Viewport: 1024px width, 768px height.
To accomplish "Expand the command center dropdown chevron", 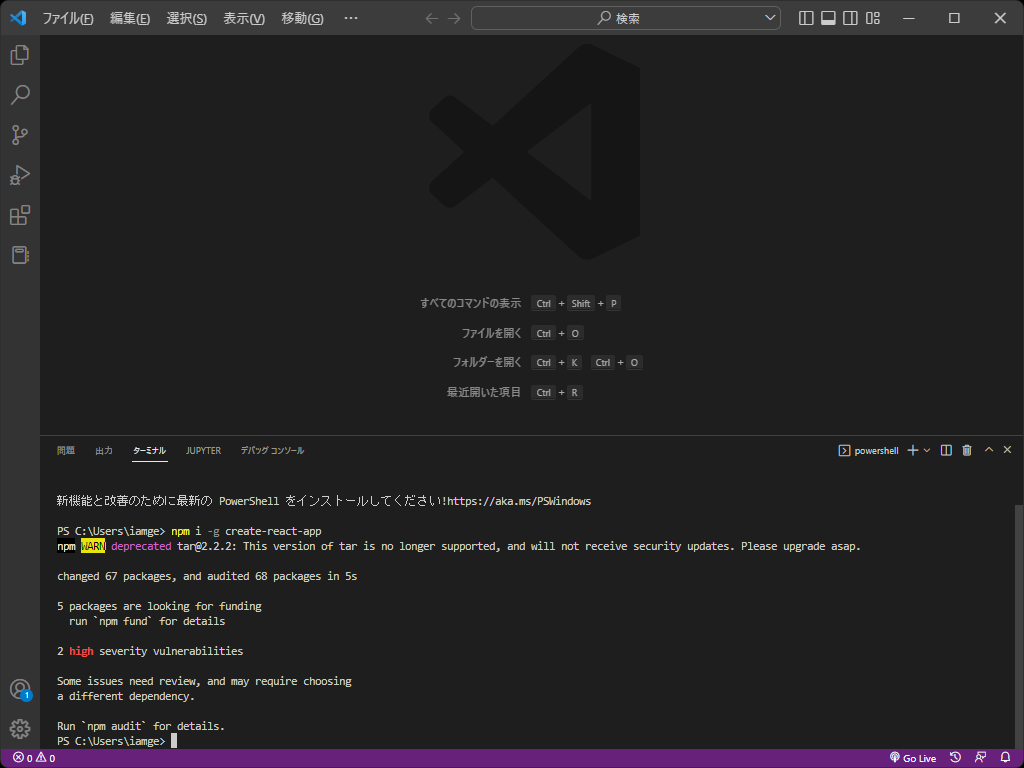I will point(770,18).
